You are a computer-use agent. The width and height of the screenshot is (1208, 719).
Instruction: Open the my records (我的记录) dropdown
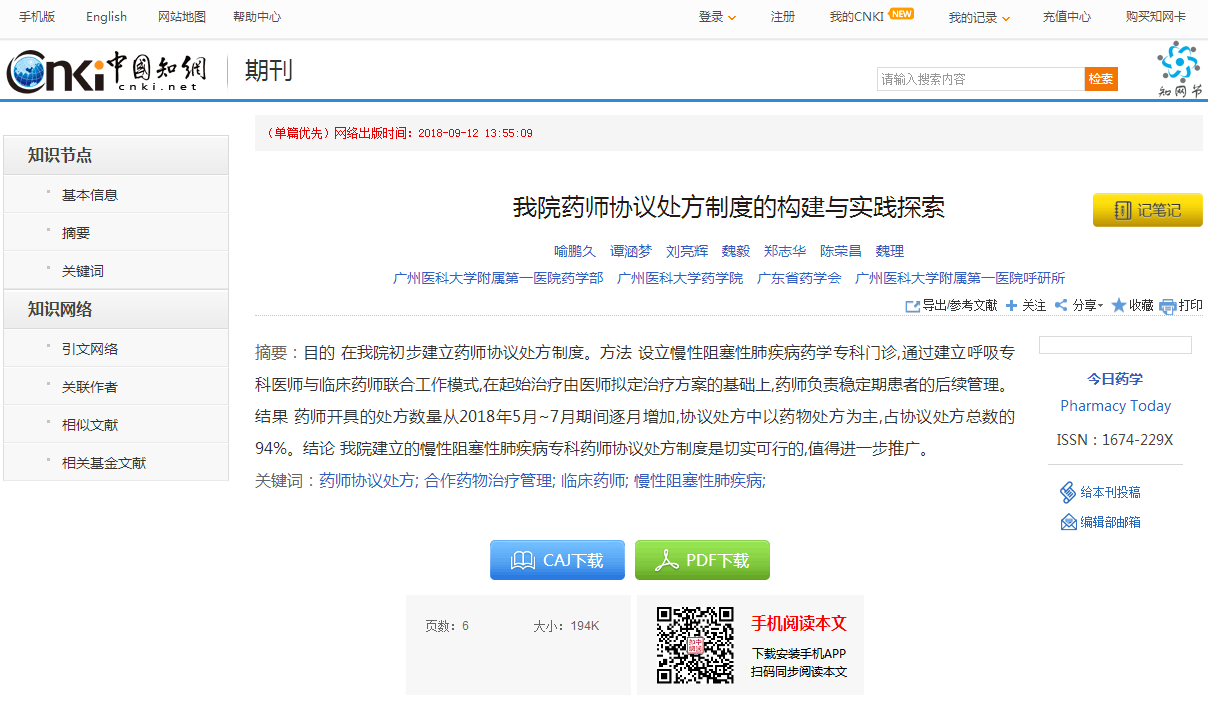979,17
